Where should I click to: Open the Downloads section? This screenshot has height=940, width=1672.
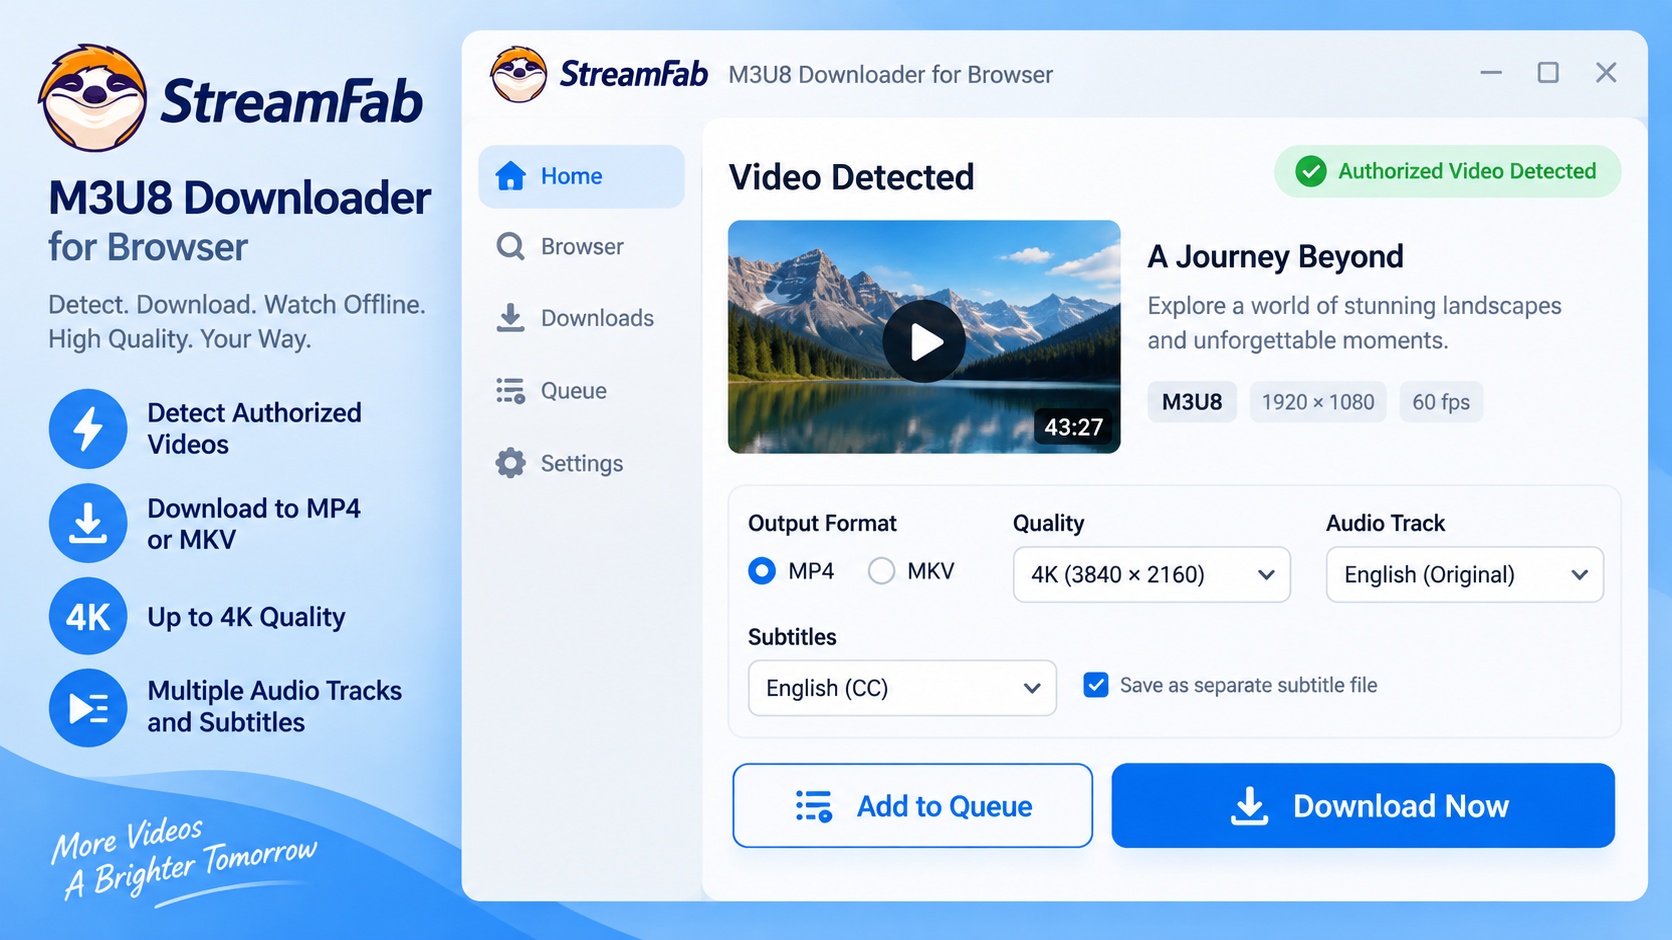[581, 318]
